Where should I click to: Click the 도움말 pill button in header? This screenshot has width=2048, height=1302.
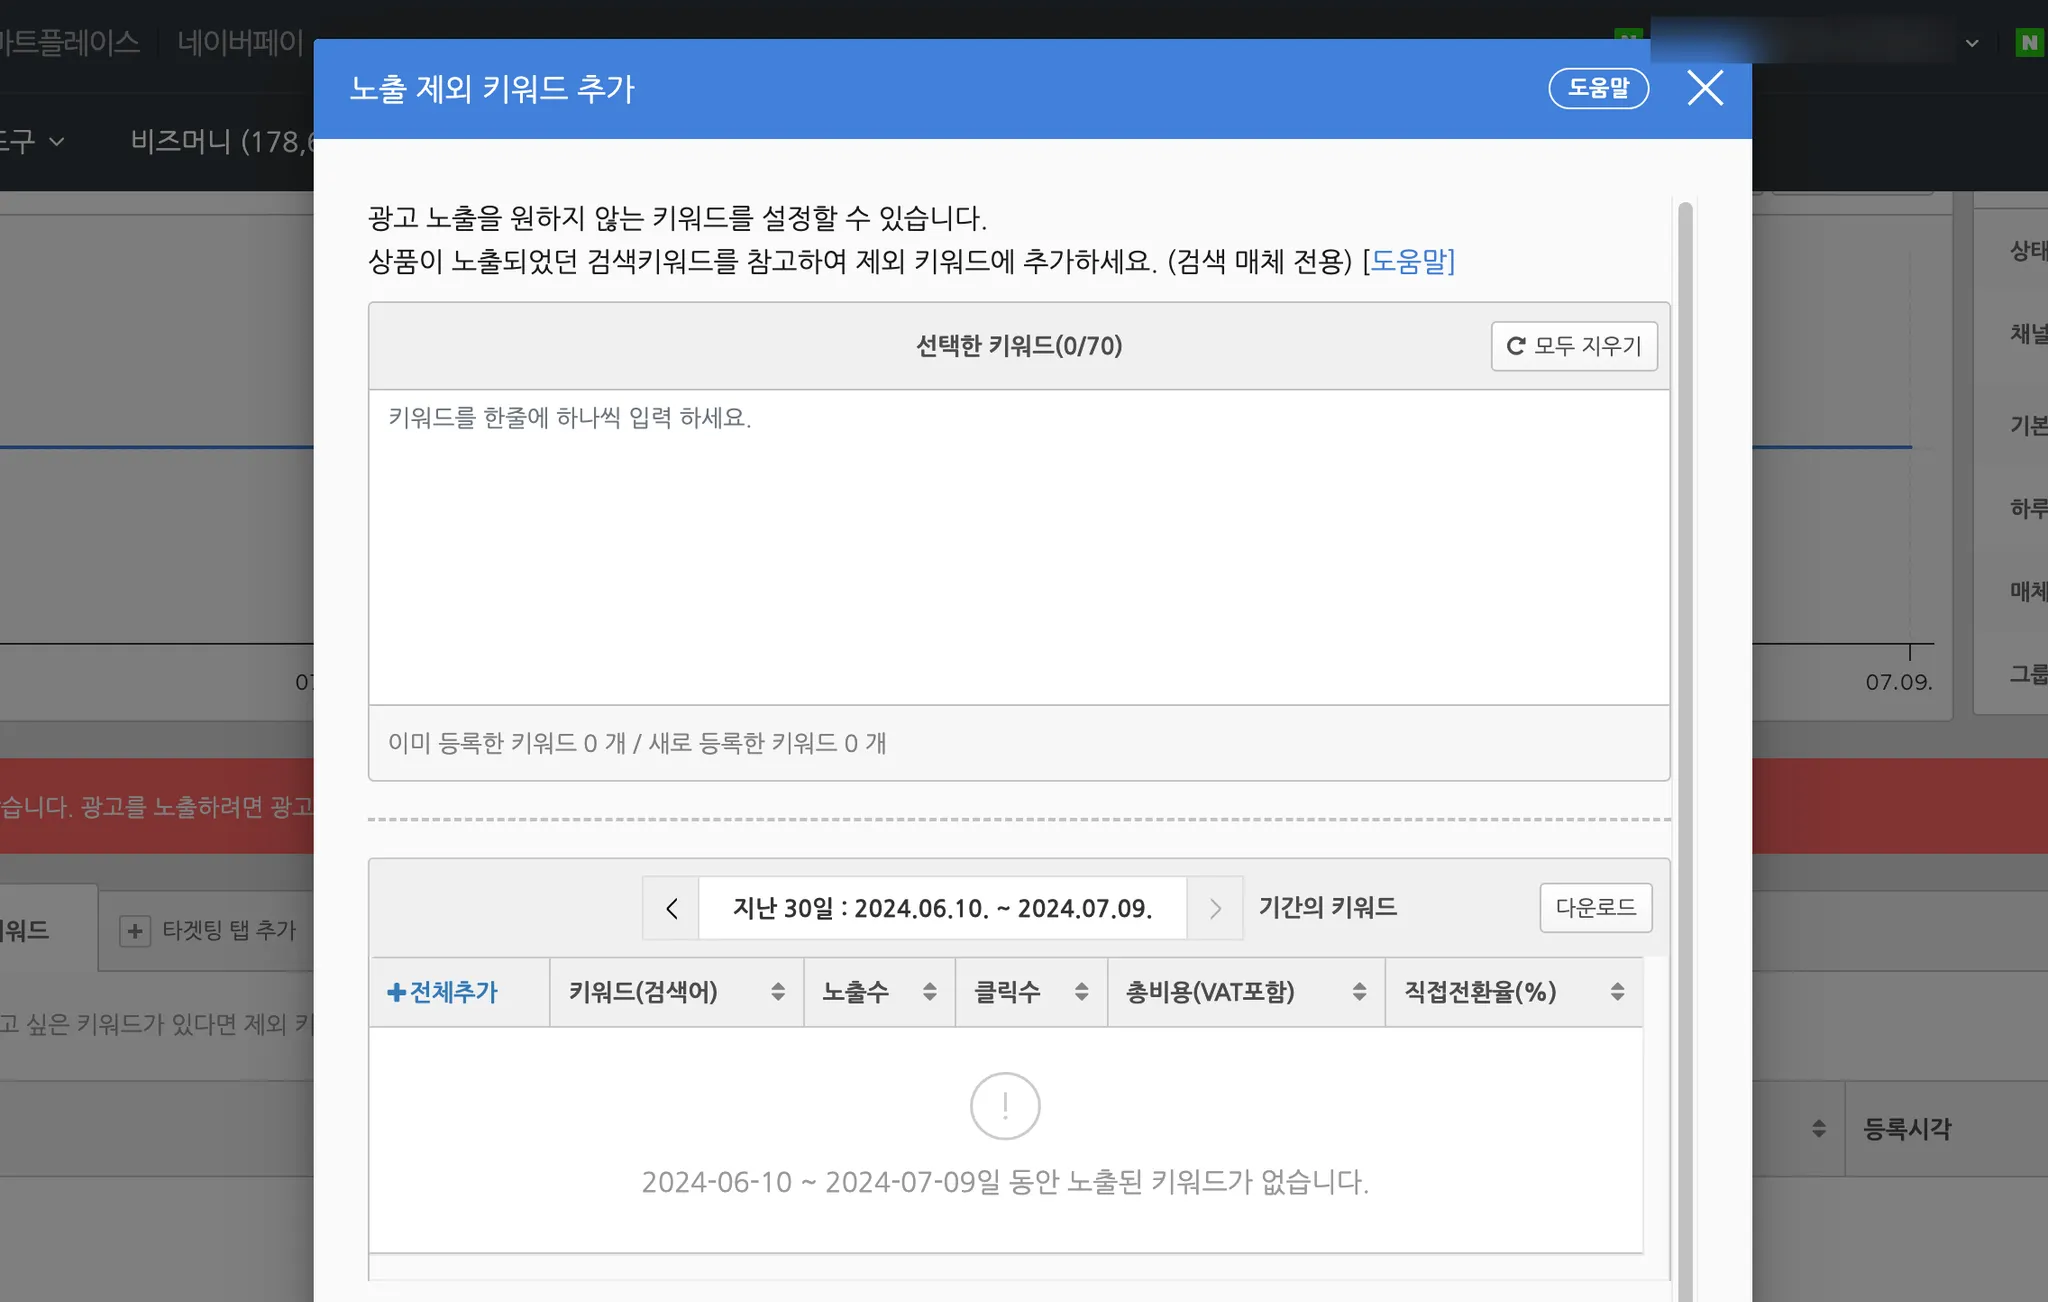1598,88
